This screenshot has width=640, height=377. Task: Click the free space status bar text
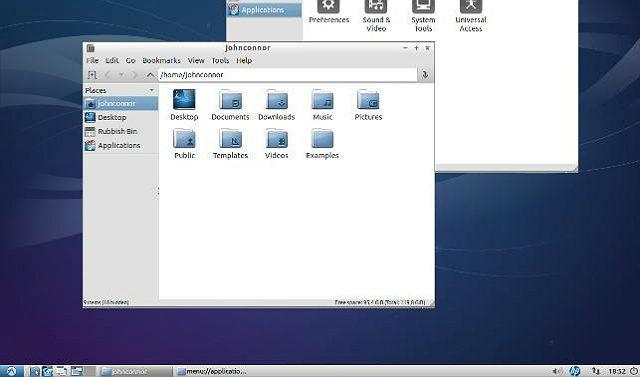tap(380, 302)
